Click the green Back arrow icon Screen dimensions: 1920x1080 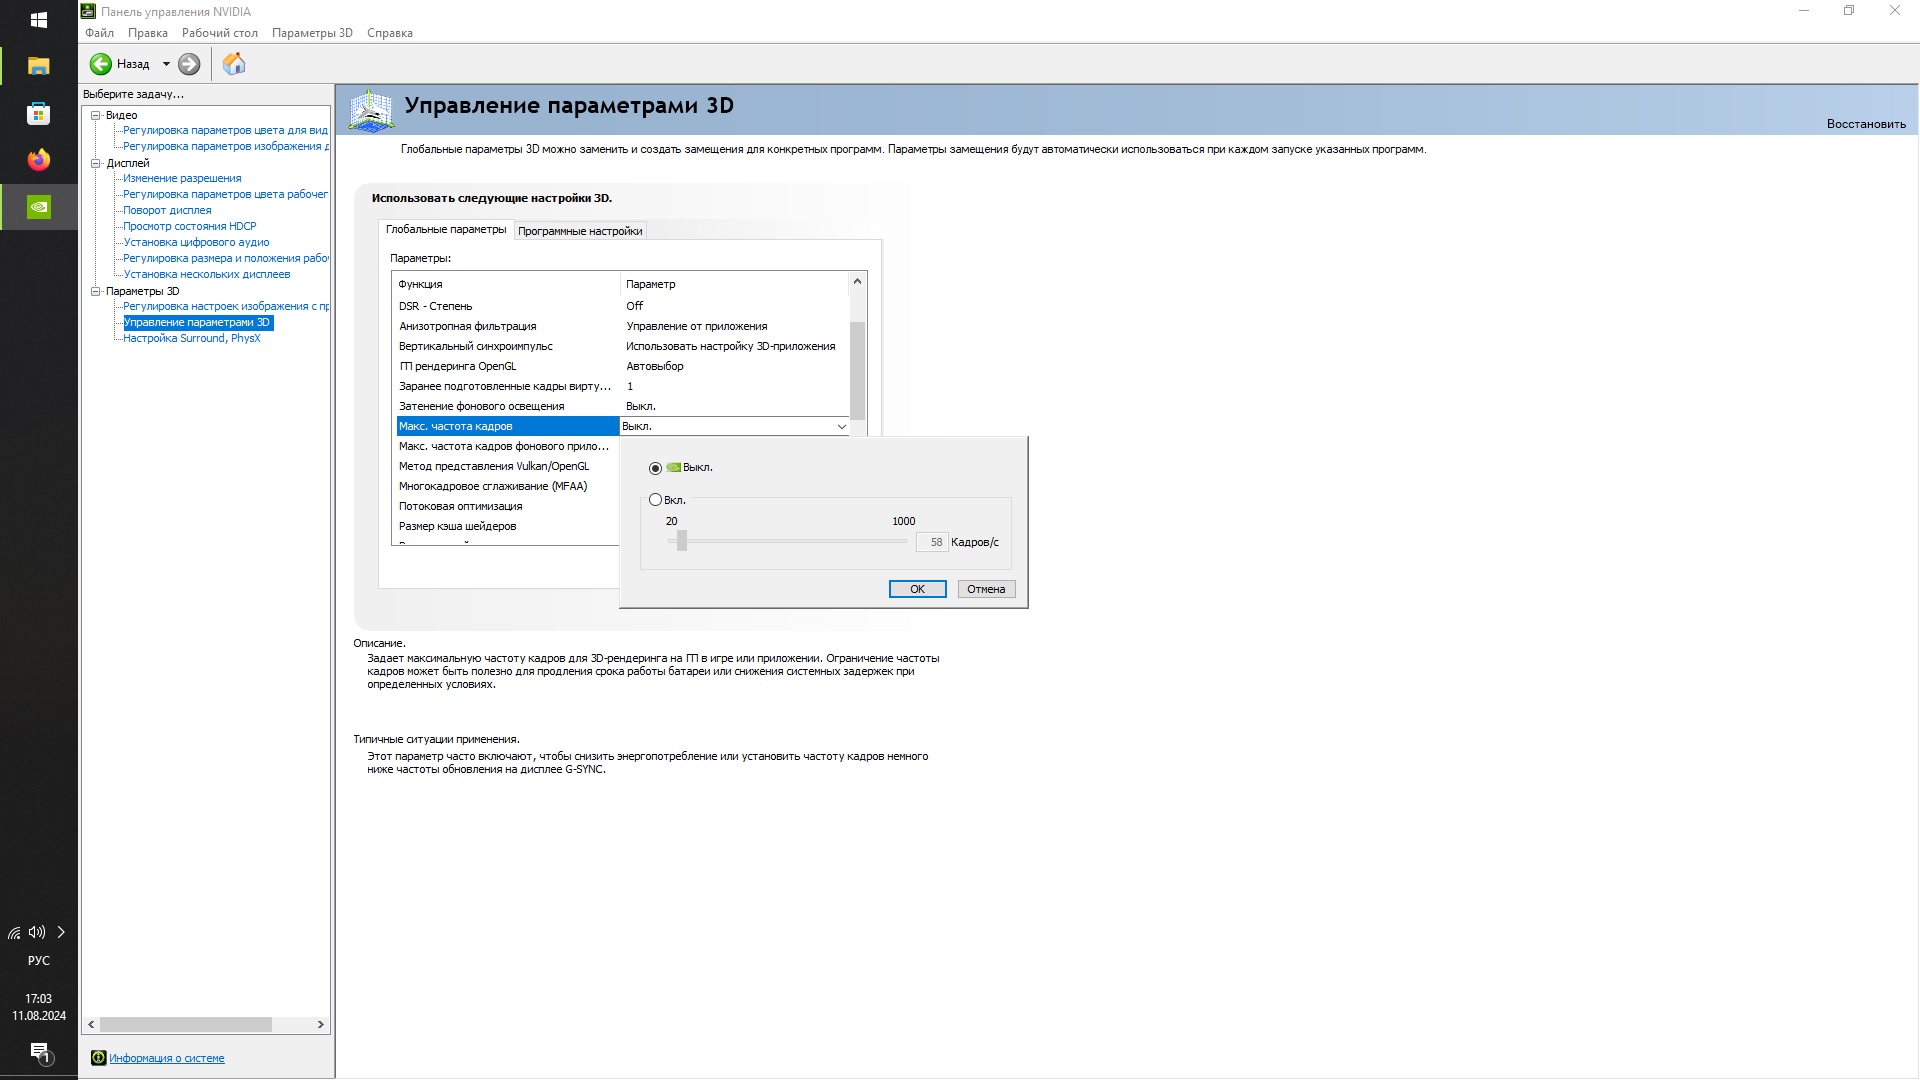point(101,64)
